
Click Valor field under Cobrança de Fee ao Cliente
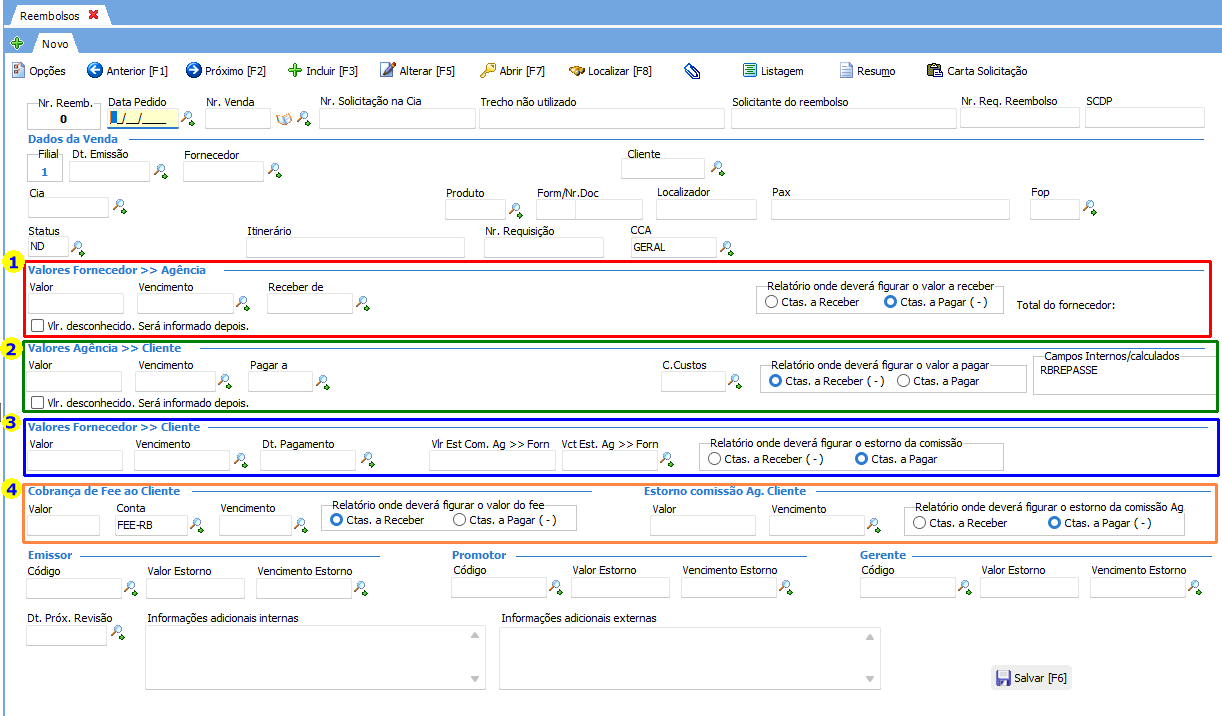click(64, 525)
